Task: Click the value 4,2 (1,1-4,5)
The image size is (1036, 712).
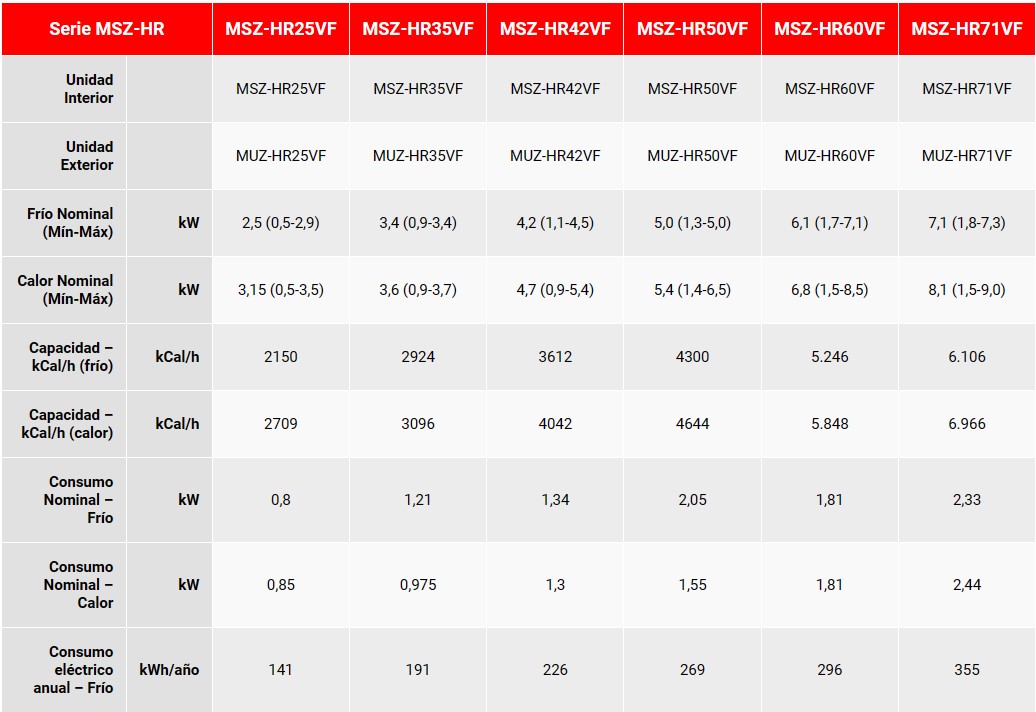Action: pos(555,223)
